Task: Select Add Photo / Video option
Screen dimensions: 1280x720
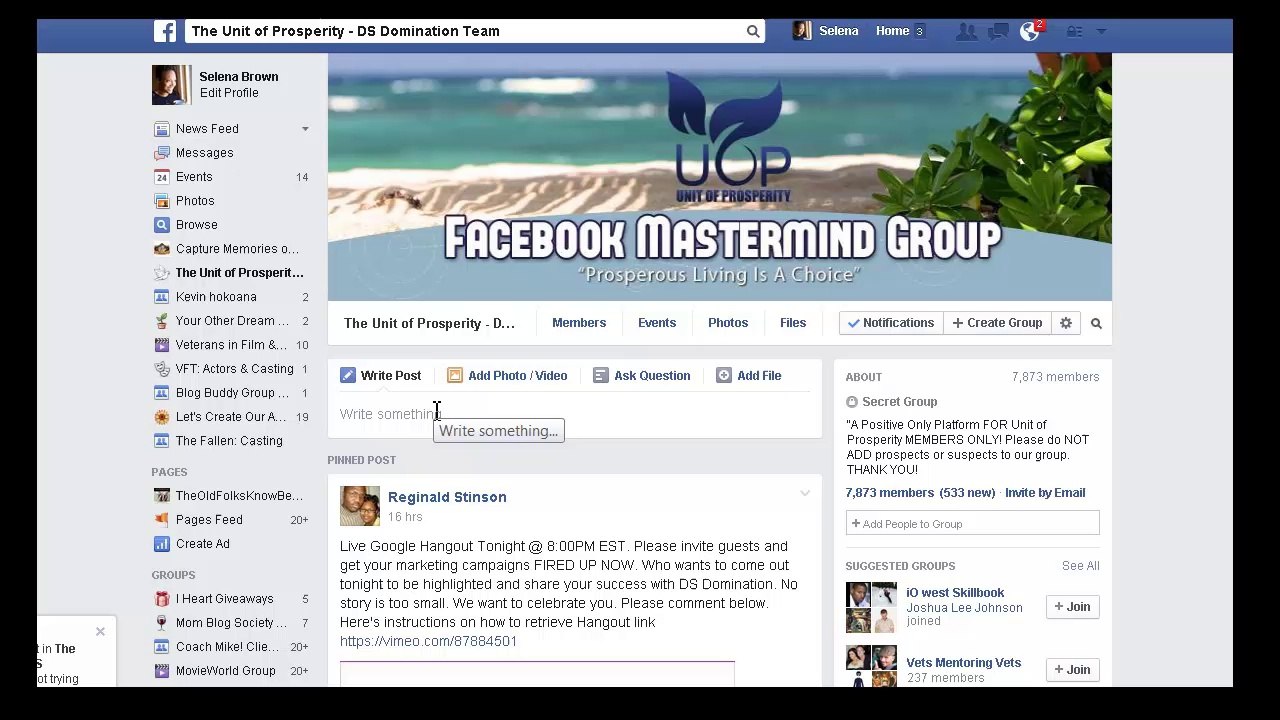Action: (x=507, y=376)
